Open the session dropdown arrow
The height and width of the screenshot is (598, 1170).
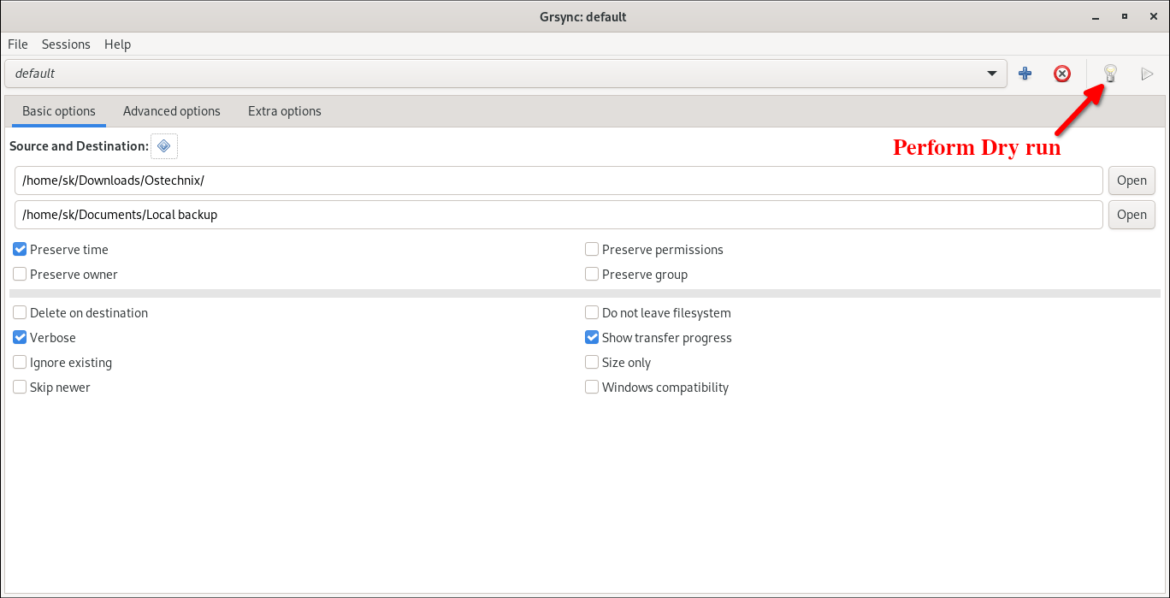click(991, 73)
